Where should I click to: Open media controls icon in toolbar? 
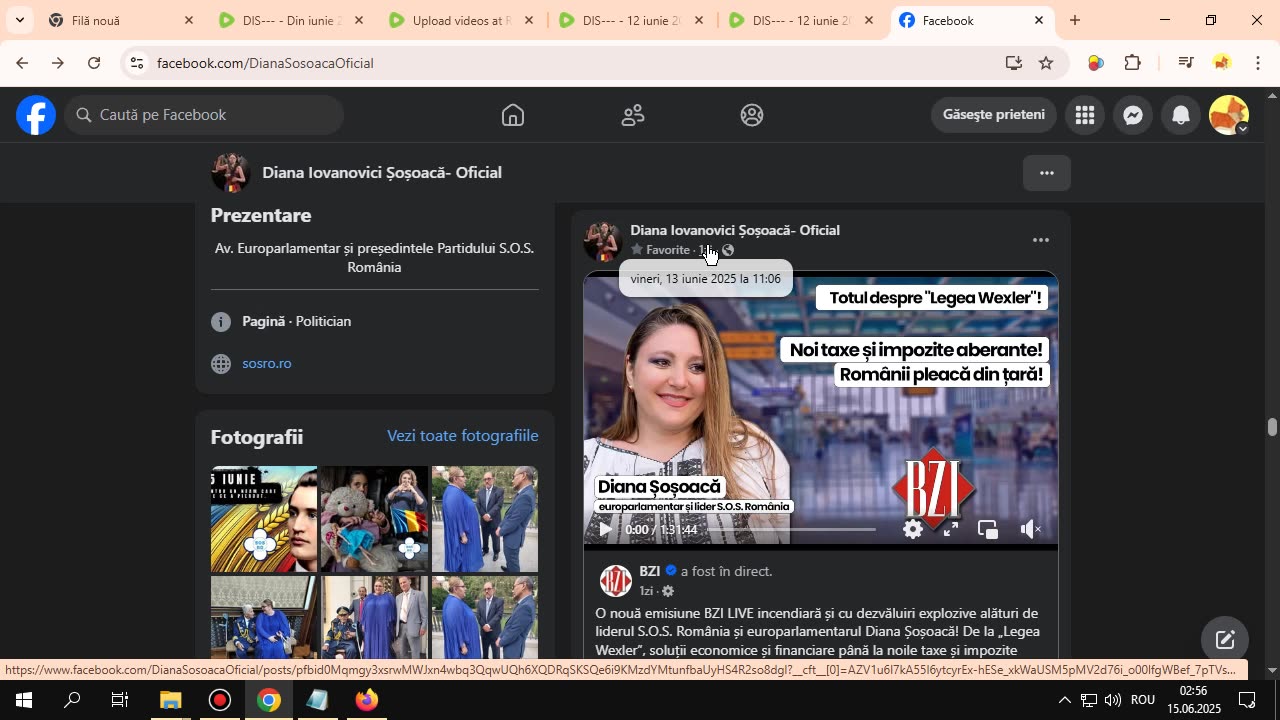click(1186, 63)
